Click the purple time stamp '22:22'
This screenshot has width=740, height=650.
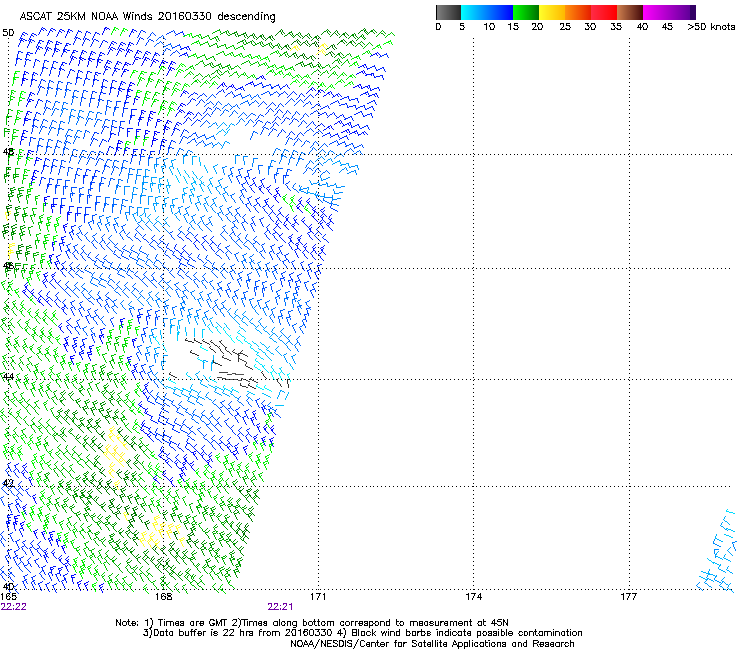(x=14, y=607)
